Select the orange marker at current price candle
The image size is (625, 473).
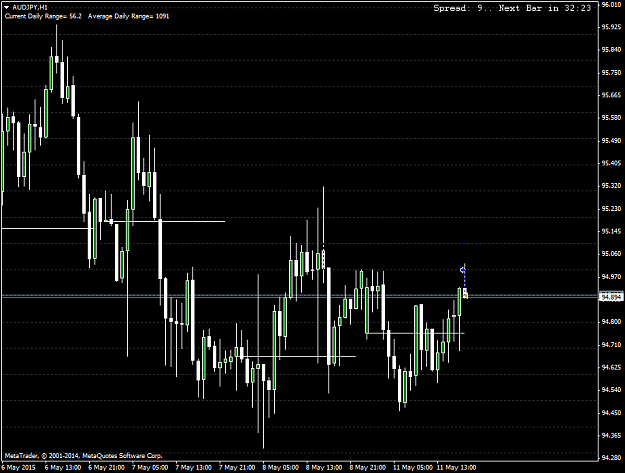tap(465, 296)
